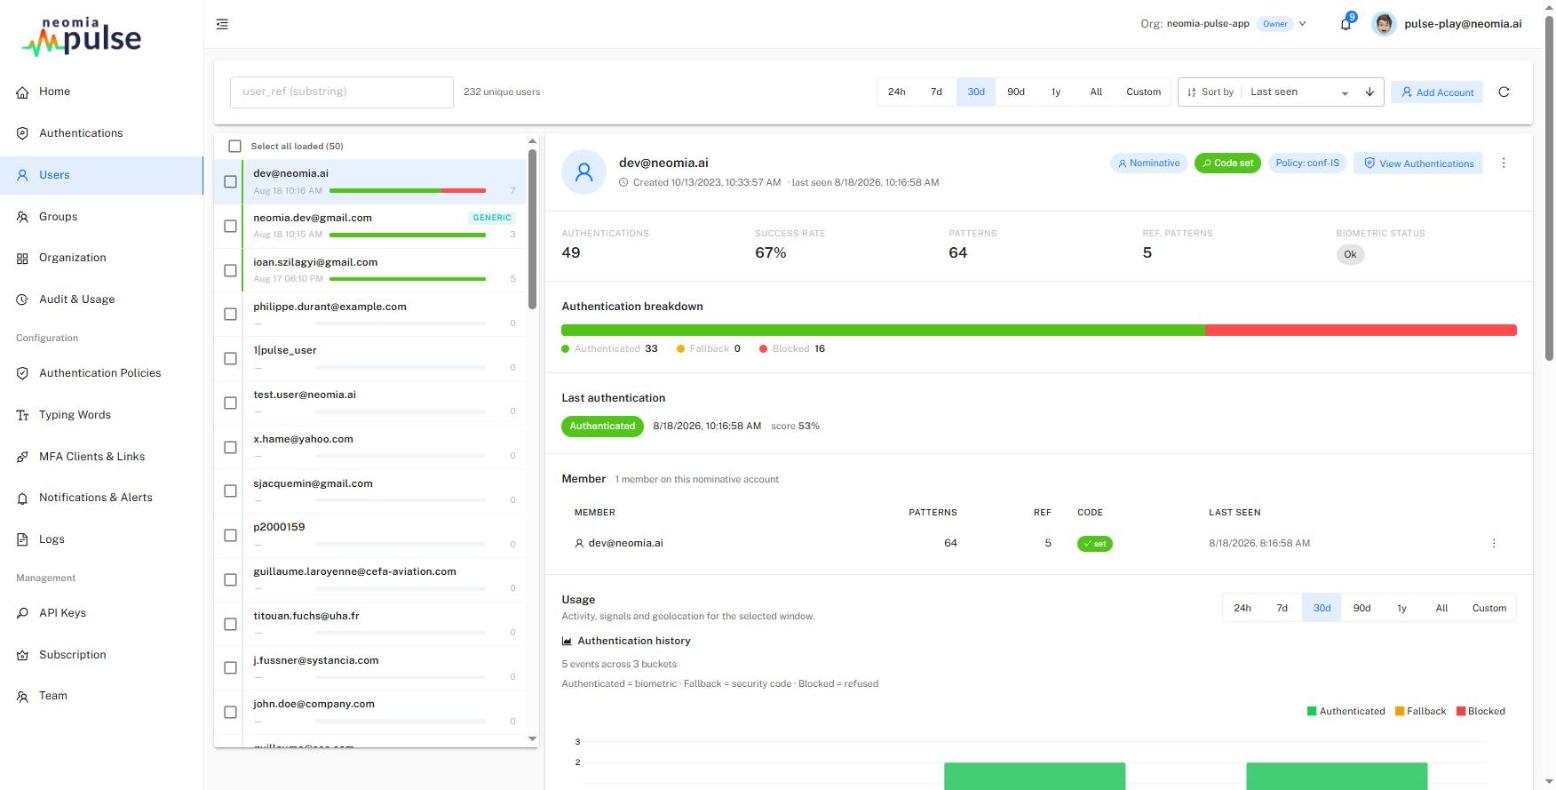Check the box for 1|pulse_user
The width and height of the screenshot is (1556, 790).
pos(230,359)
